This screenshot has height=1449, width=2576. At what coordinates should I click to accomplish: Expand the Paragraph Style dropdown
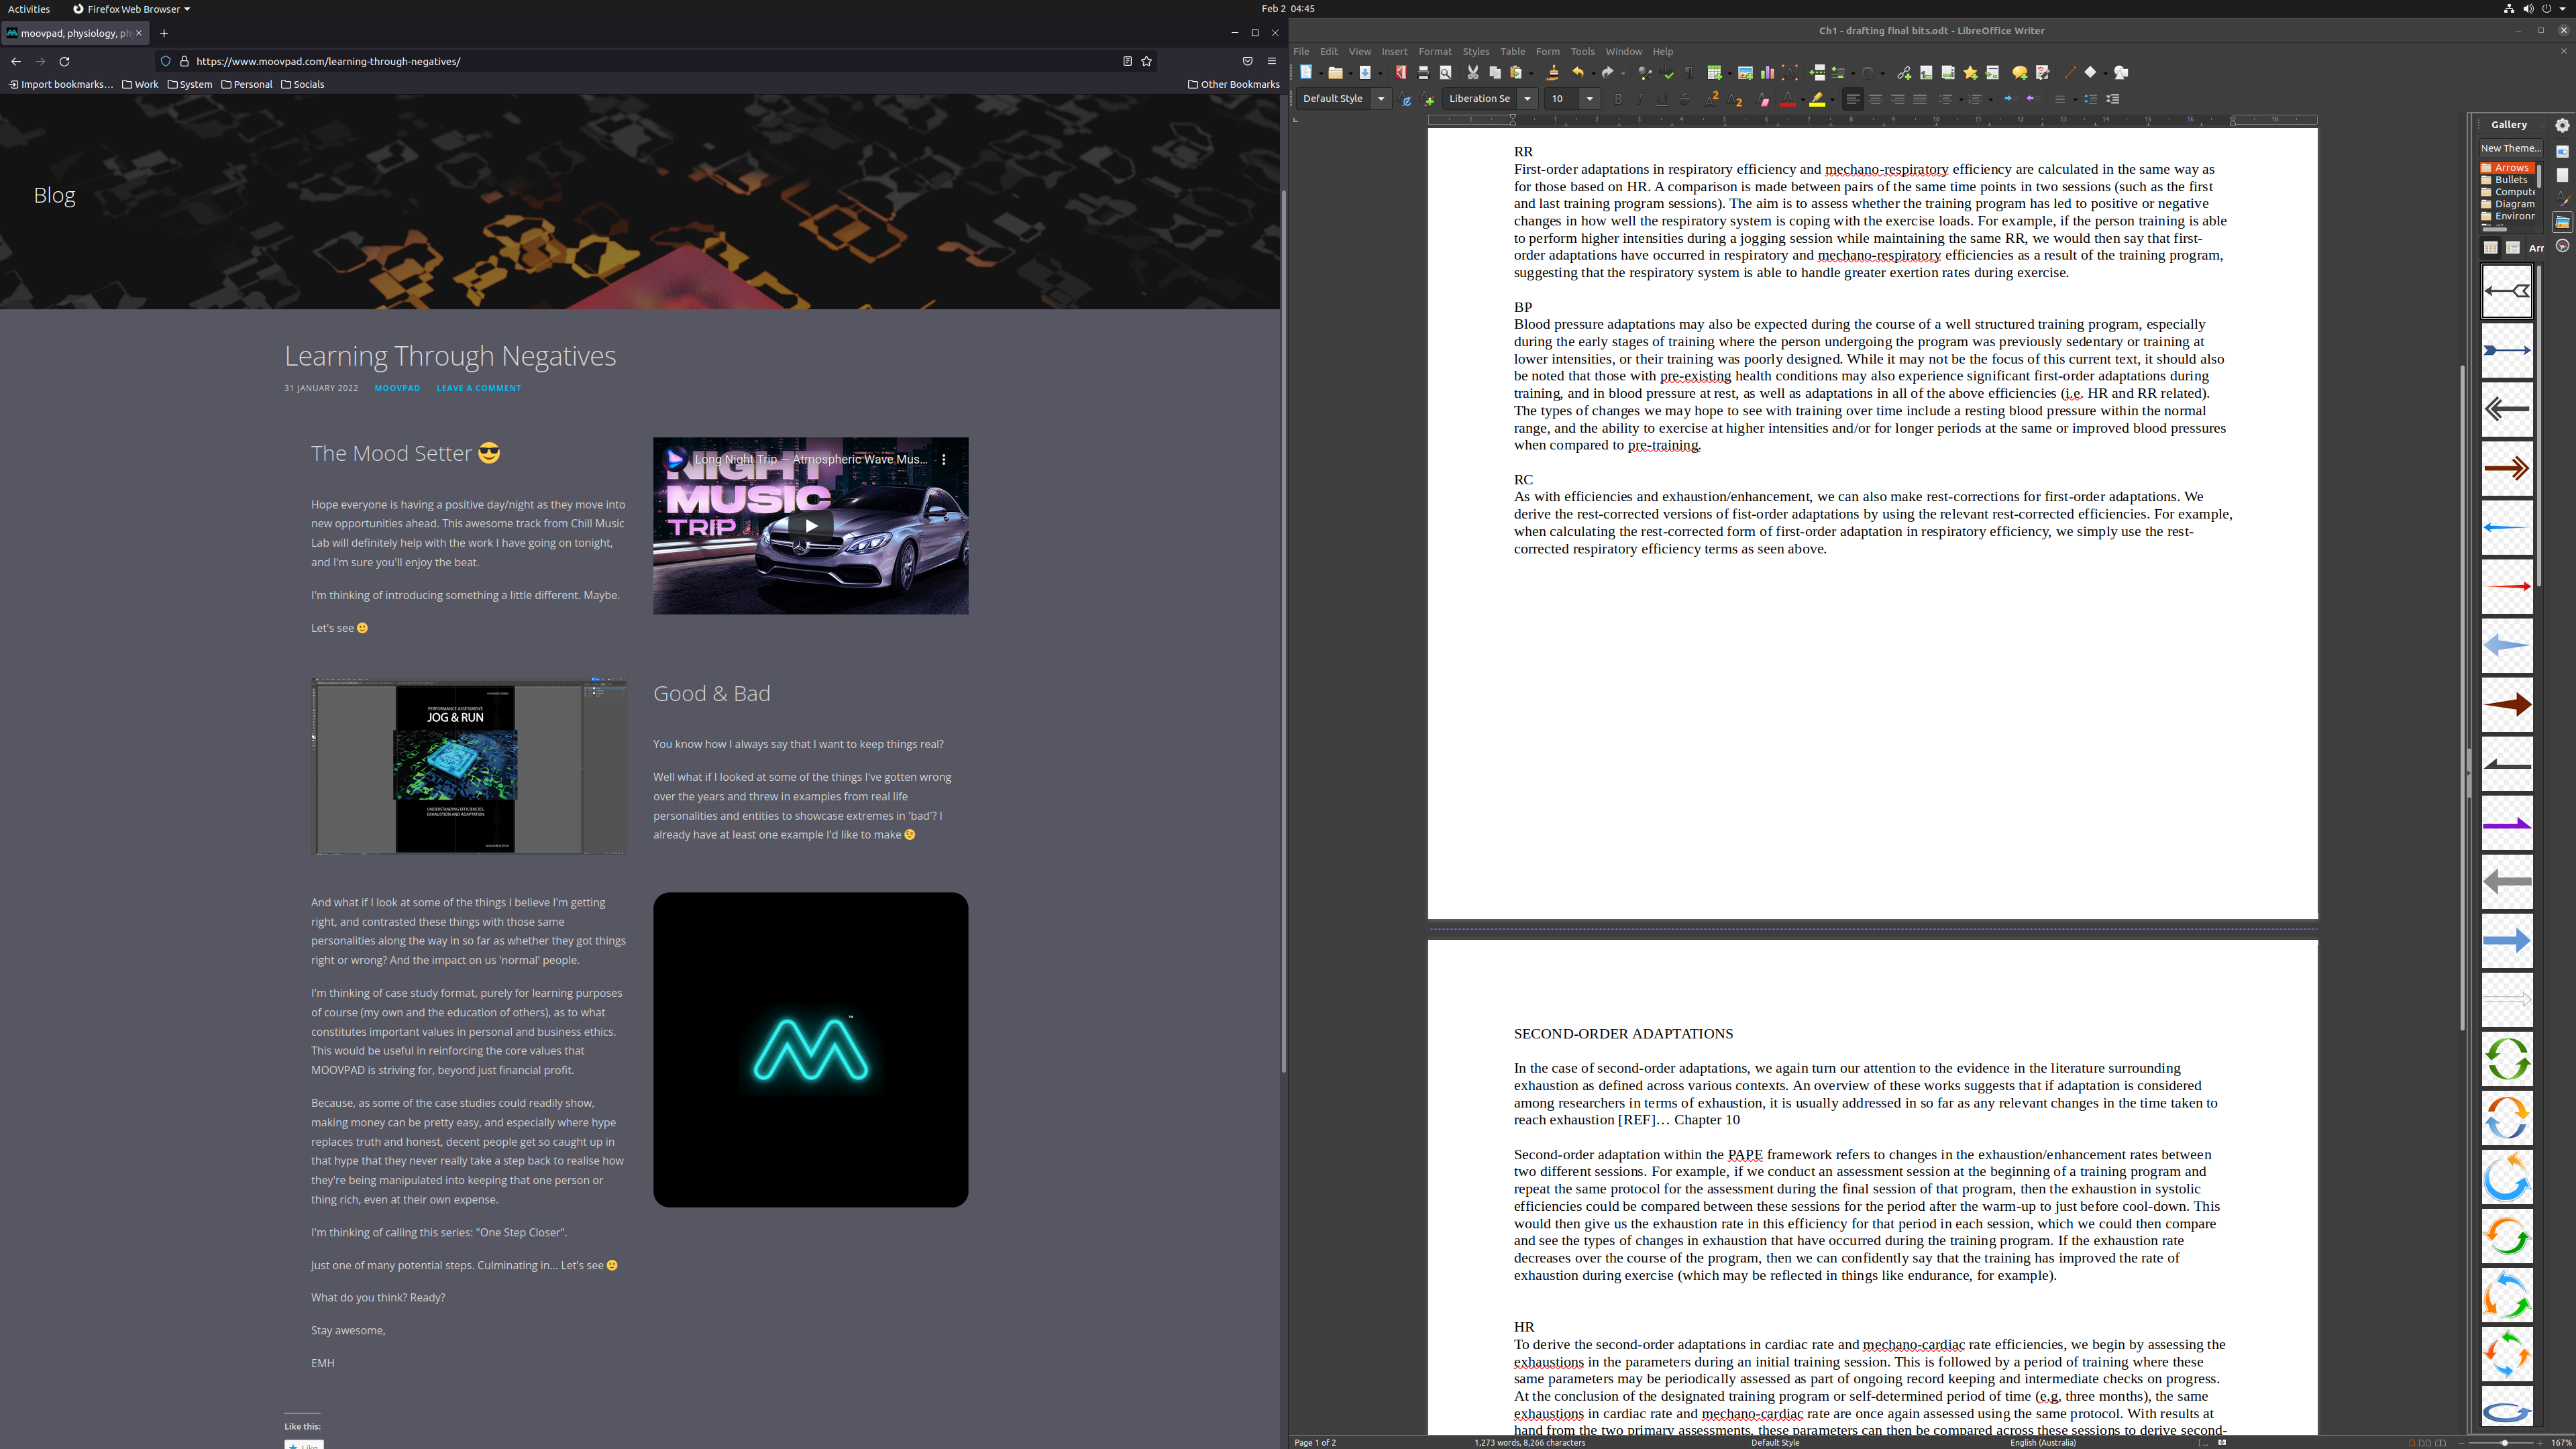click(x=1381, y=99)
